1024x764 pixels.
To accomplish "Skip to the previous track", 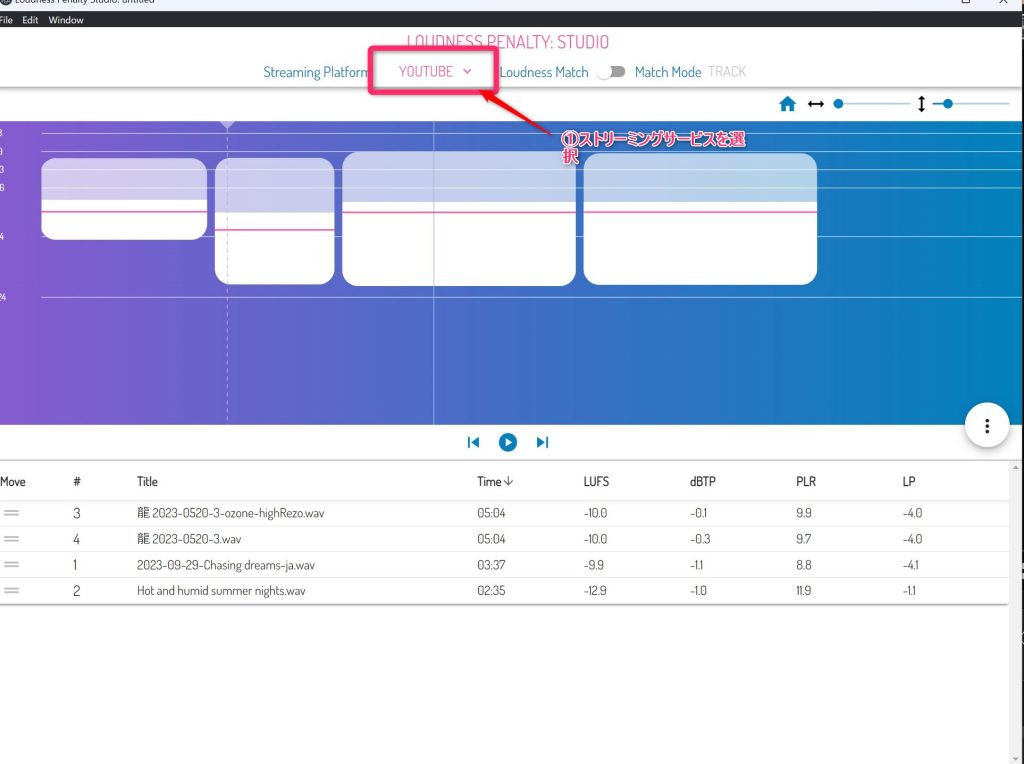I will 474,442.
